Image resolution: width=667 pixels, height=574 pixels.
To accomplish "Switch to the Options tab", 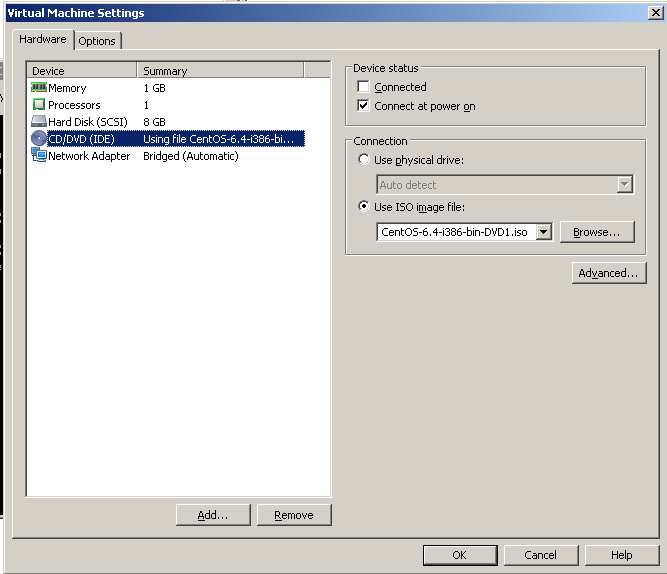I will [x=97, y=41].
